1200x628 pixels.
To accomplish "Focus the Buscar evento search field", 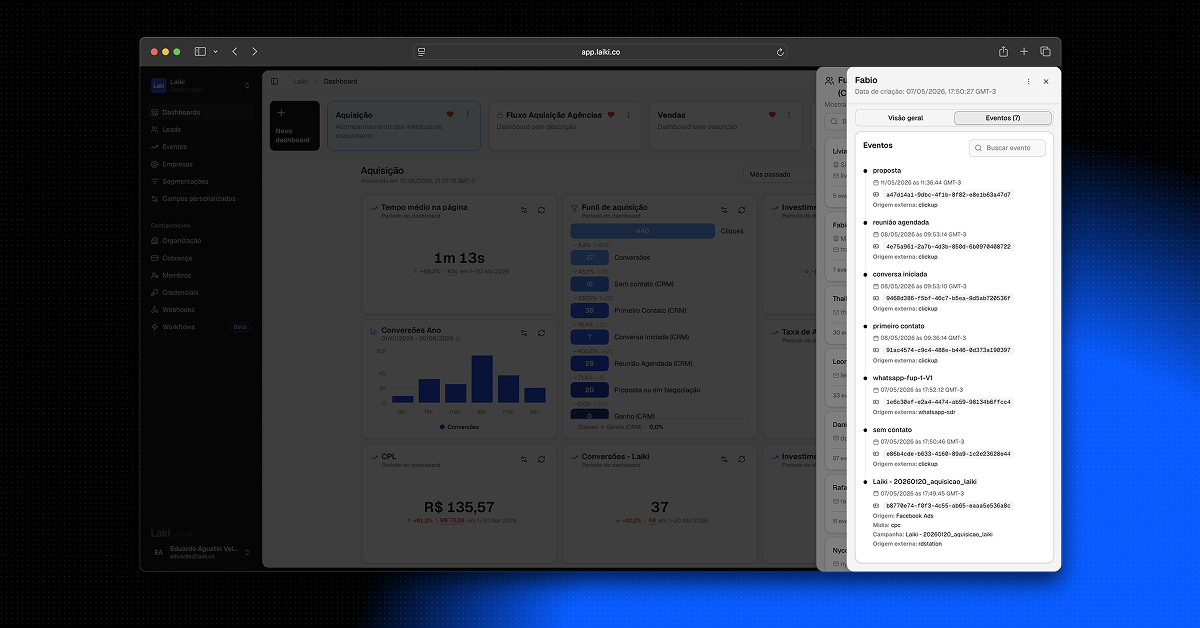I will click(x=1007, y=147).
